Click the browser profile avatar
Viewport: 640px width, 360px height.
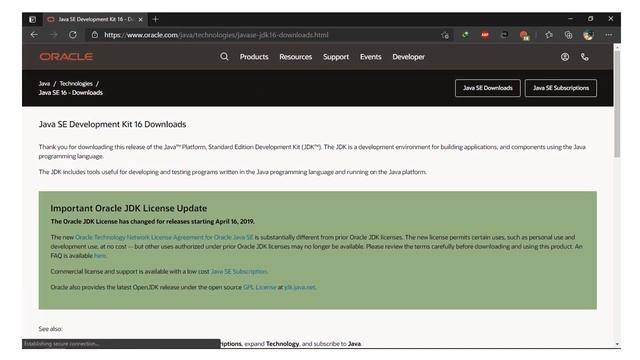[x=588, y=36]
